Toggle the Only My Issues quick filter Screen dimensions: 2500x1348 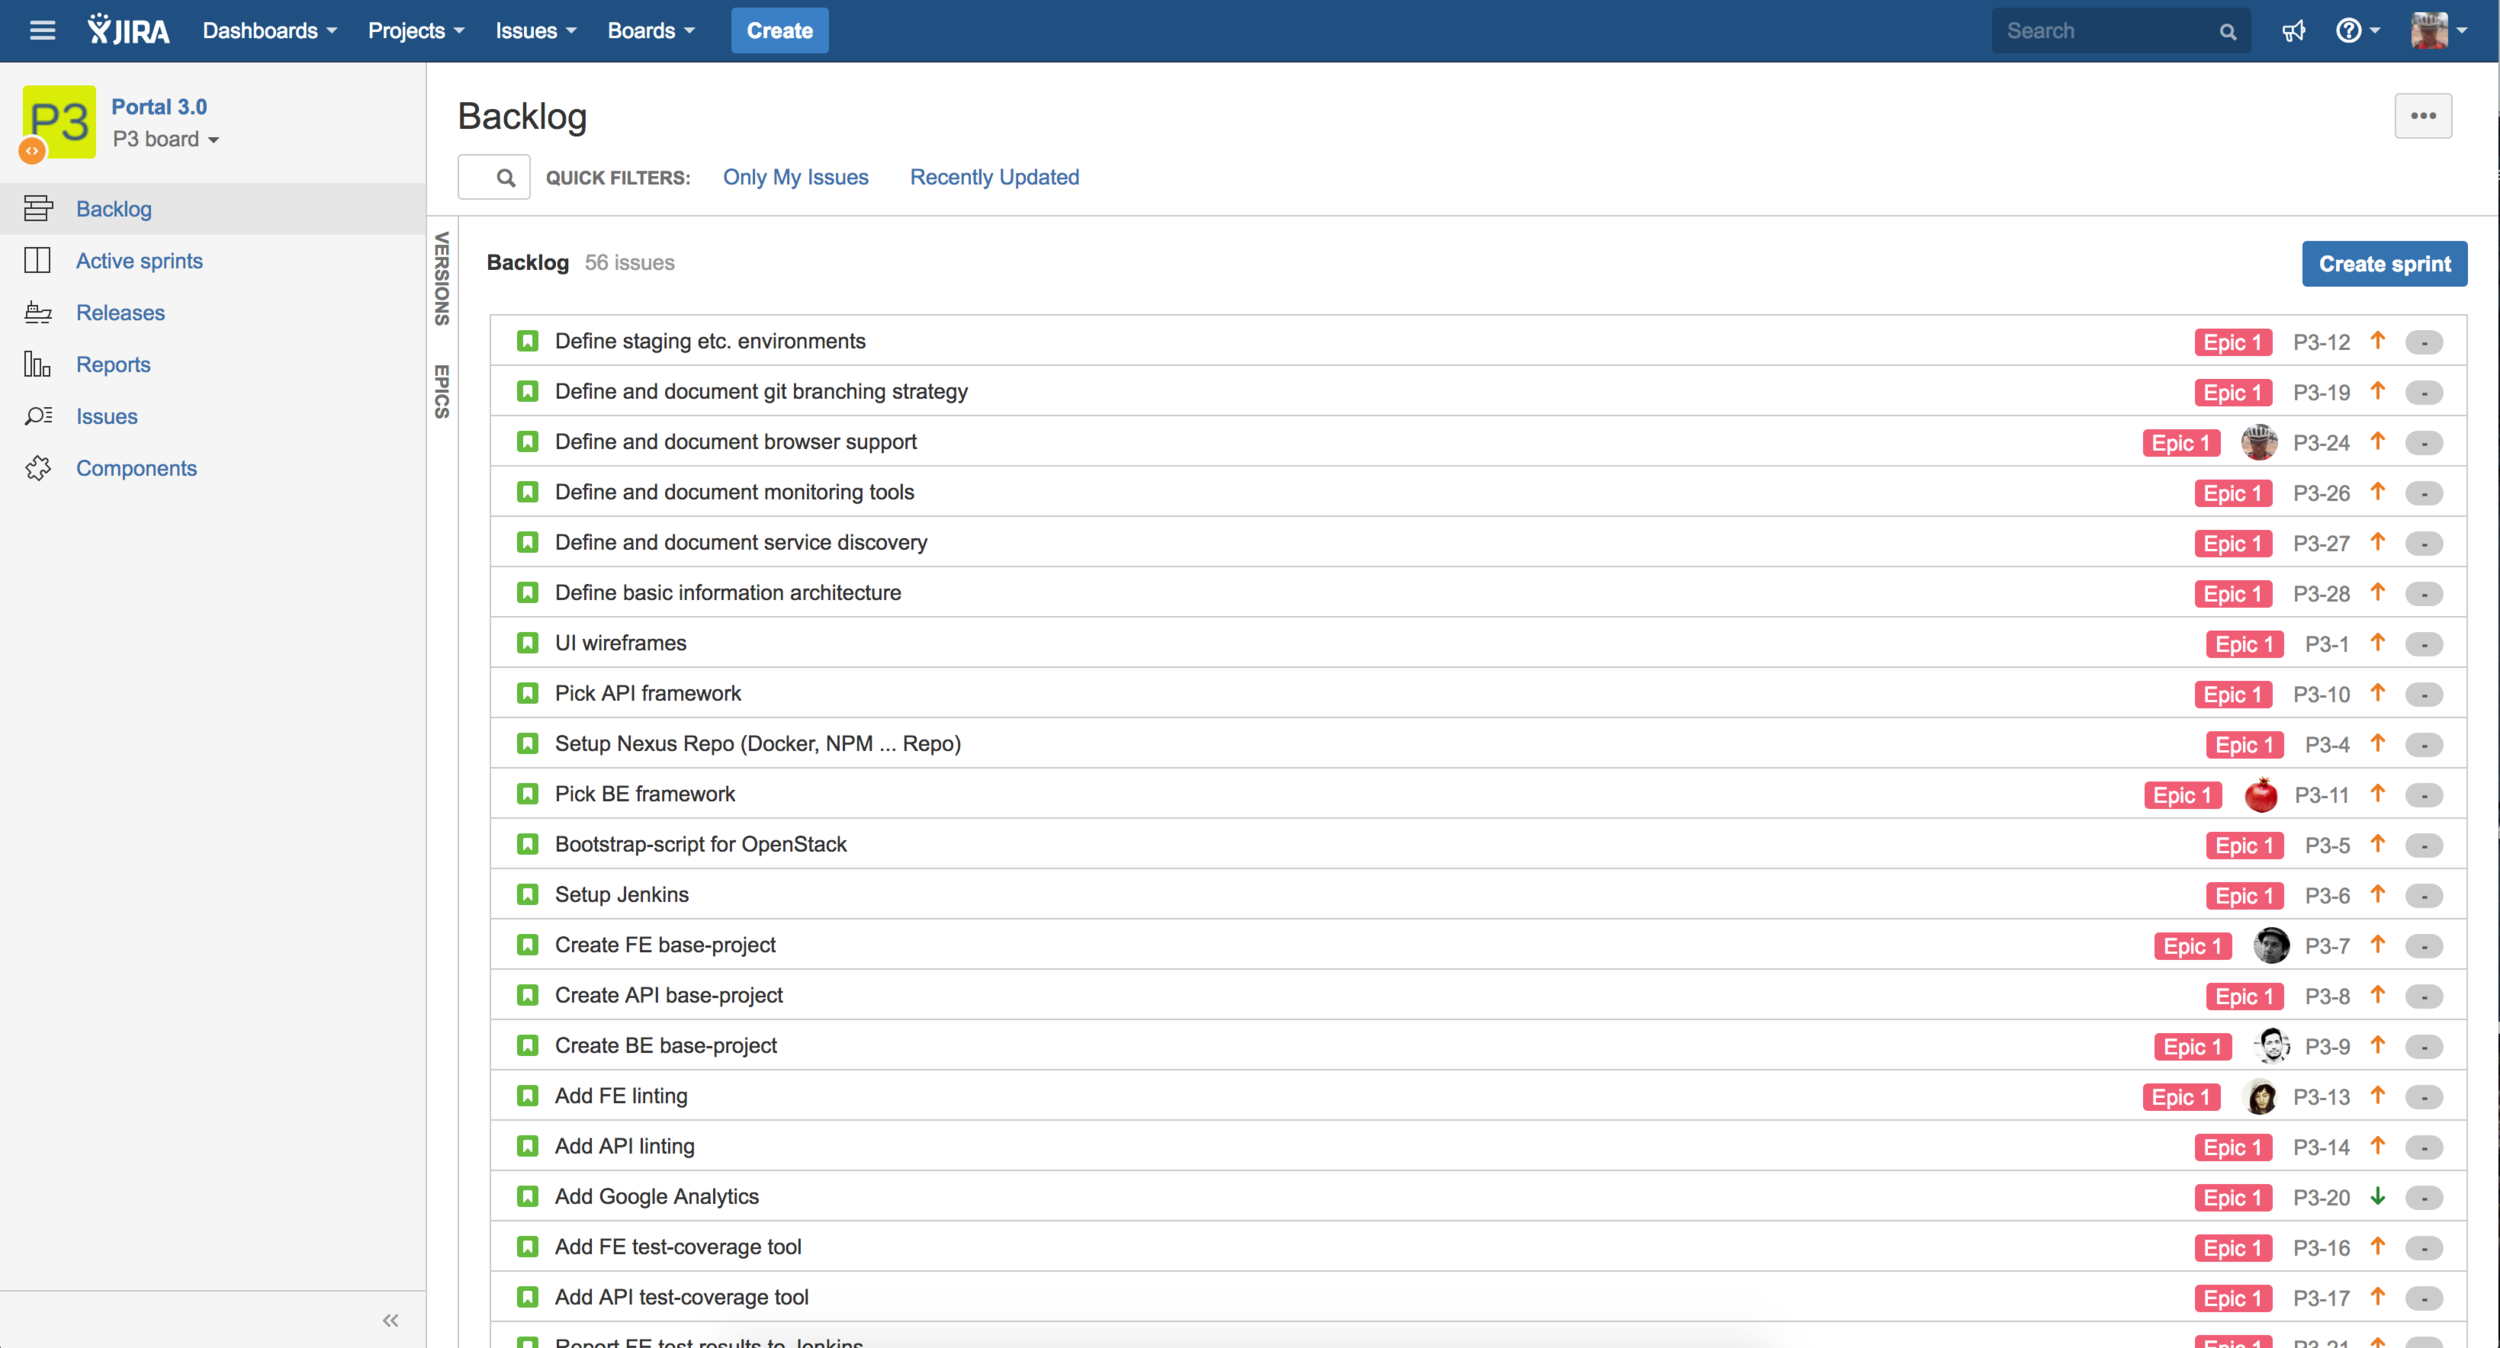795,177
